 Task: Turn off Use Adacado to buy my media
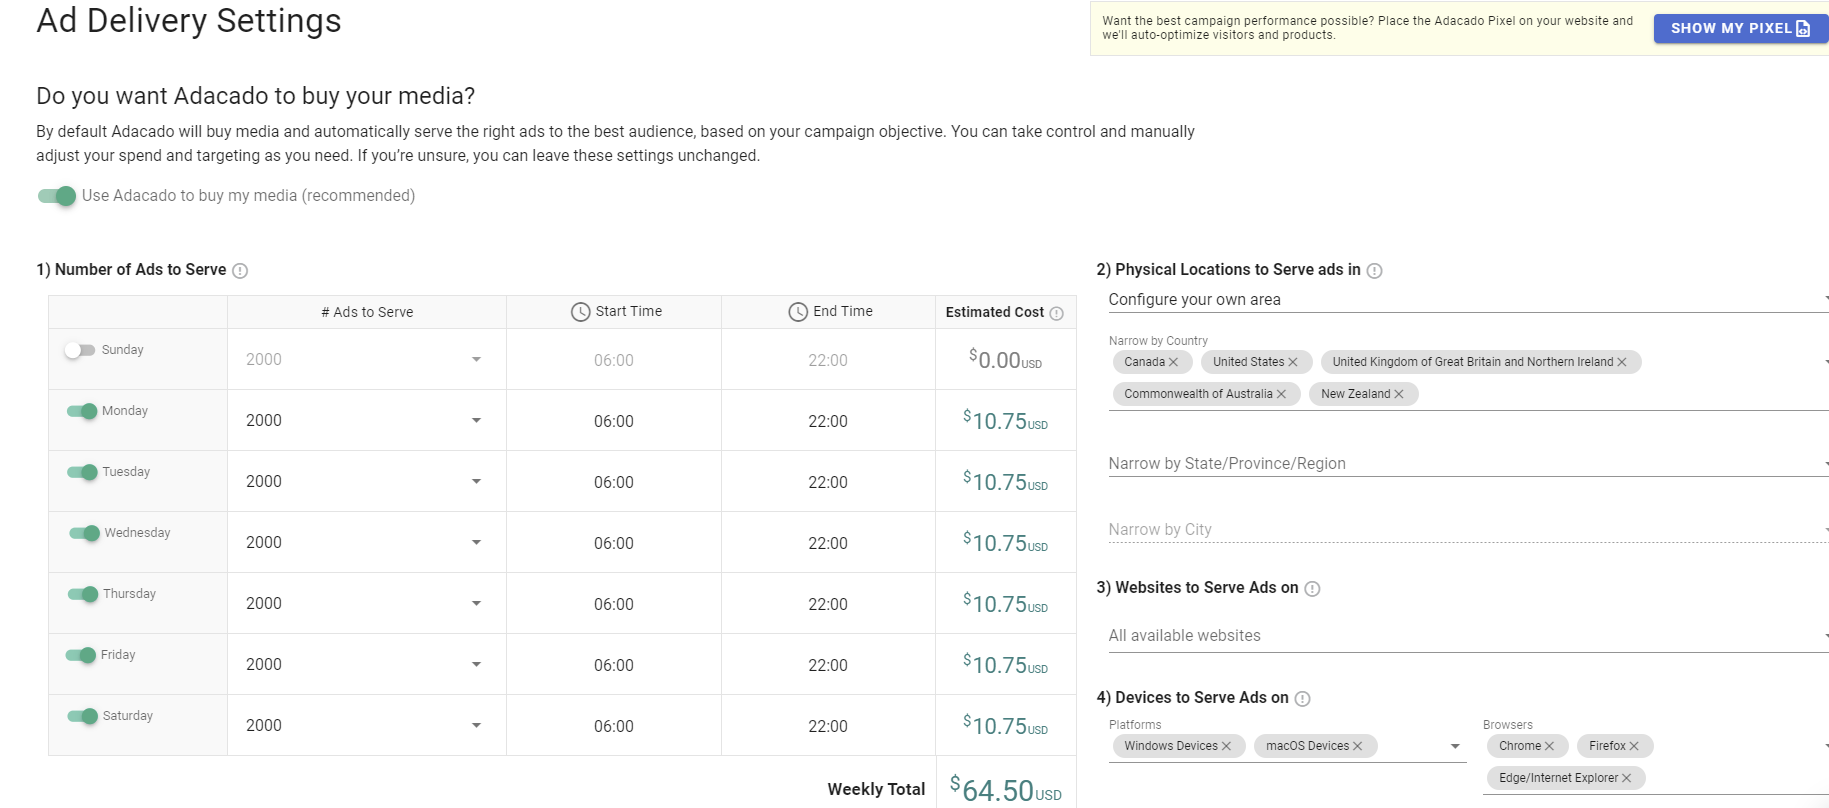point(57,196)
